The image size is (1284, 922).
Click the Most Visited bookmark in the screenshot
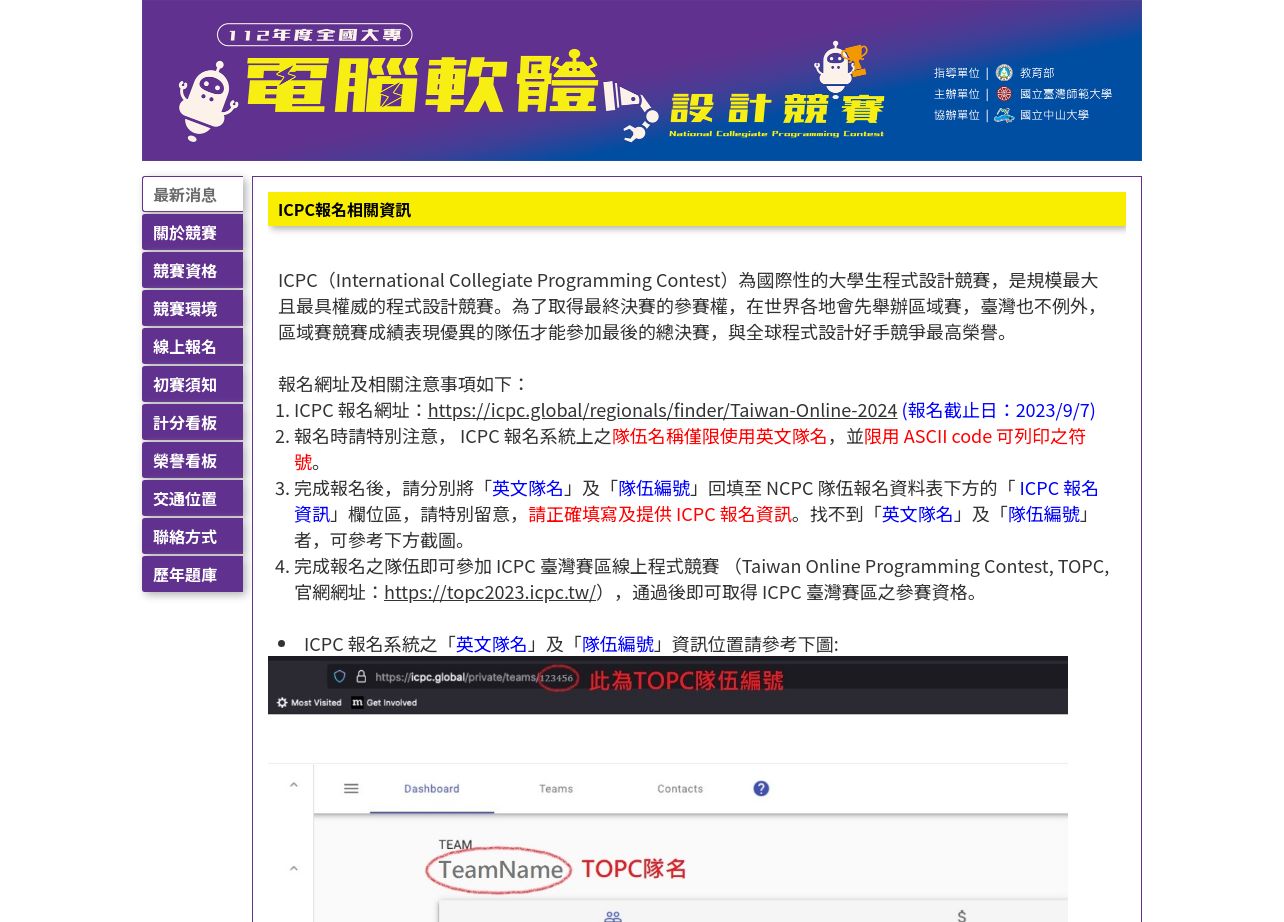tap(309, 703)
